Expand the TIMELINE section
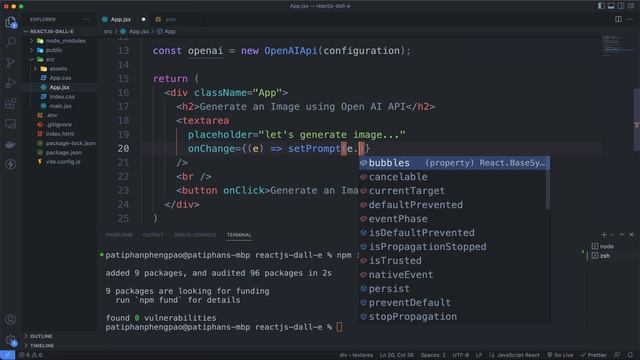 (42, 345)
